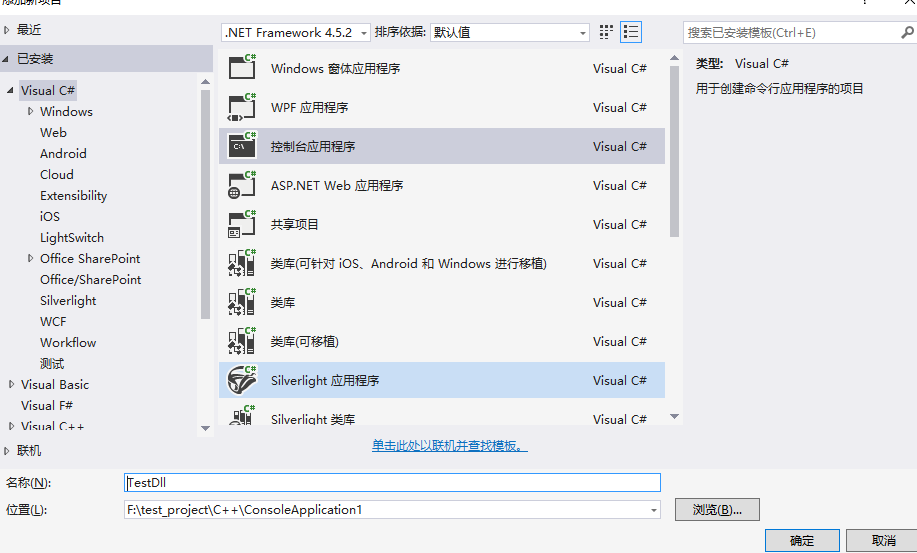Select the plain 类库 template icon
The image size is (917, 553).
coord(242,302)
